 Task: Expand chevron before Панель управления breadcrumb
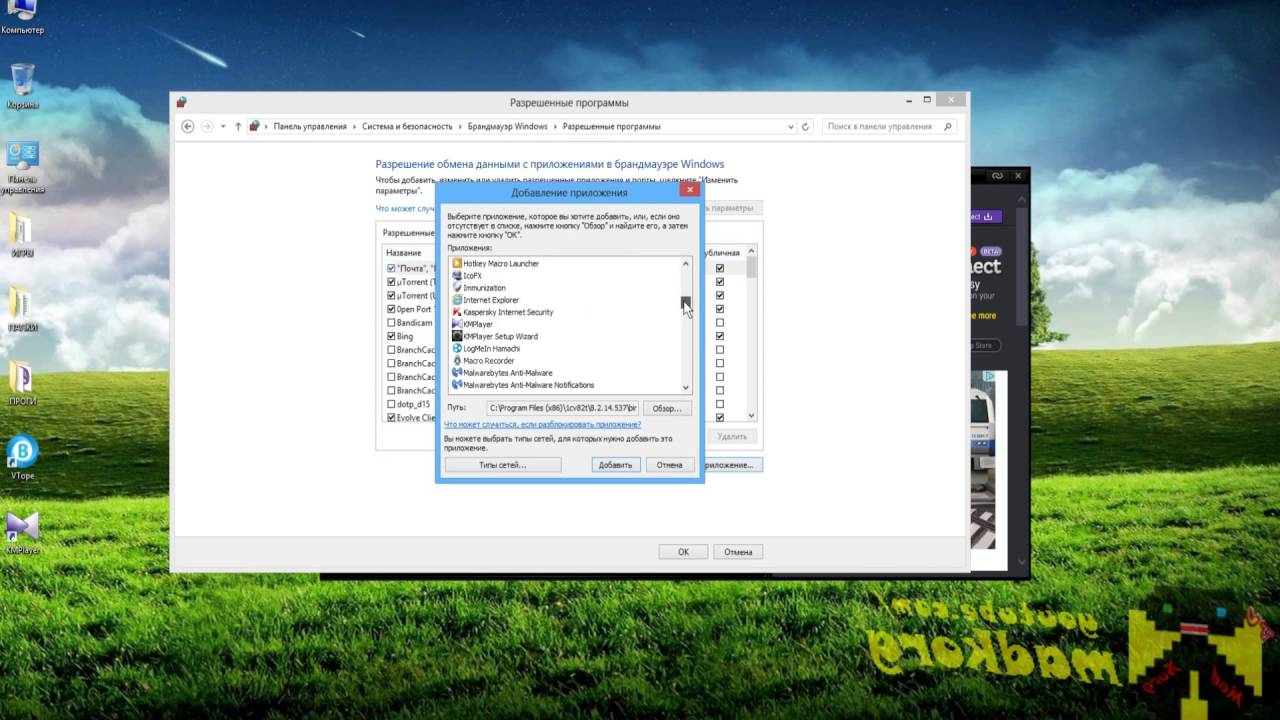point(267,127)
